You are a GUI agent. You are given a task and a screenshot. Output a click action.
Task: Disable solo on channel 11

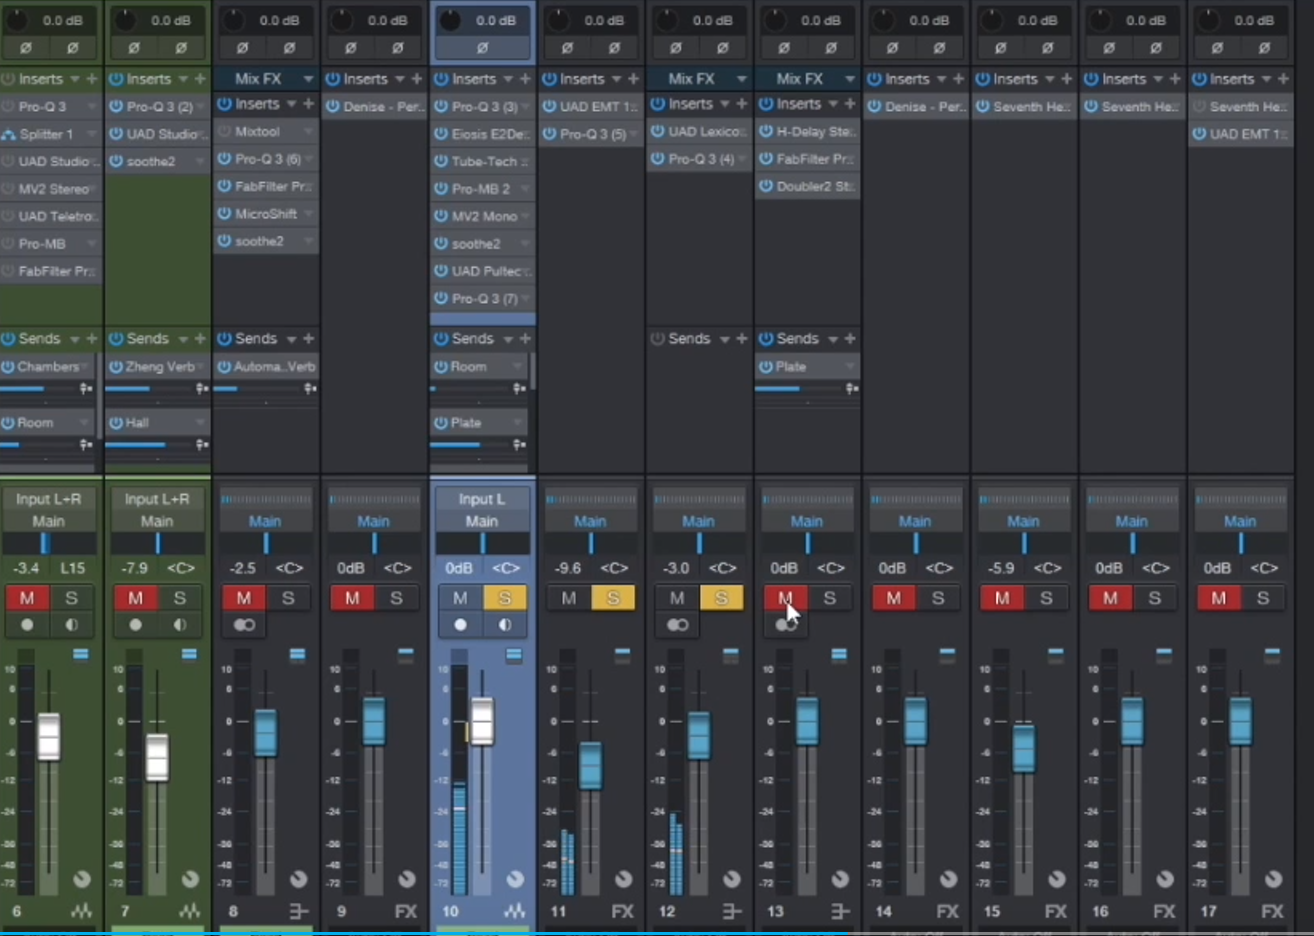coord(613,598)
